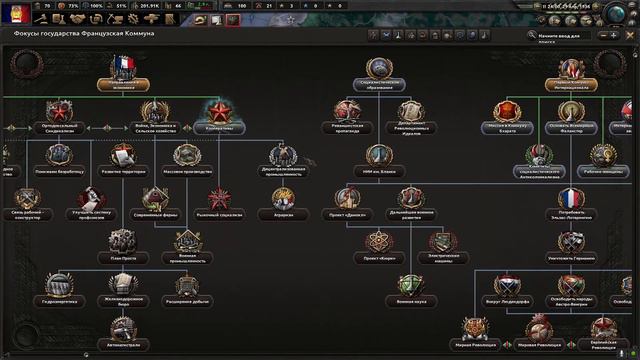Image resolution: width=640 pixels, height=360 pixels.
Task: Open the construction crane menu
Action: tap(115, 19)
